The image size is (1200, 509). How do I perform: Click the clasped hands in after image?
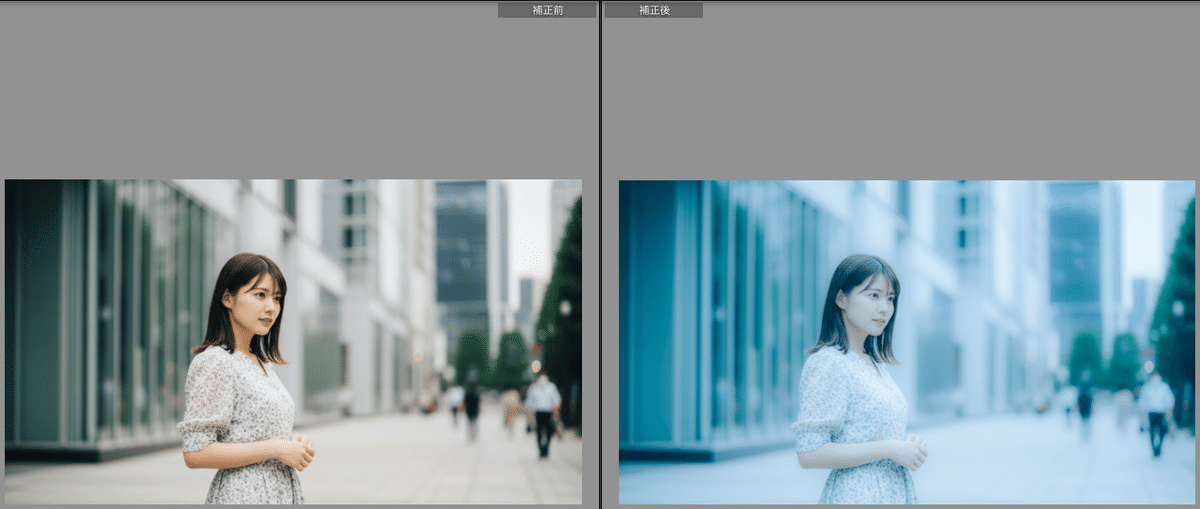910,452
